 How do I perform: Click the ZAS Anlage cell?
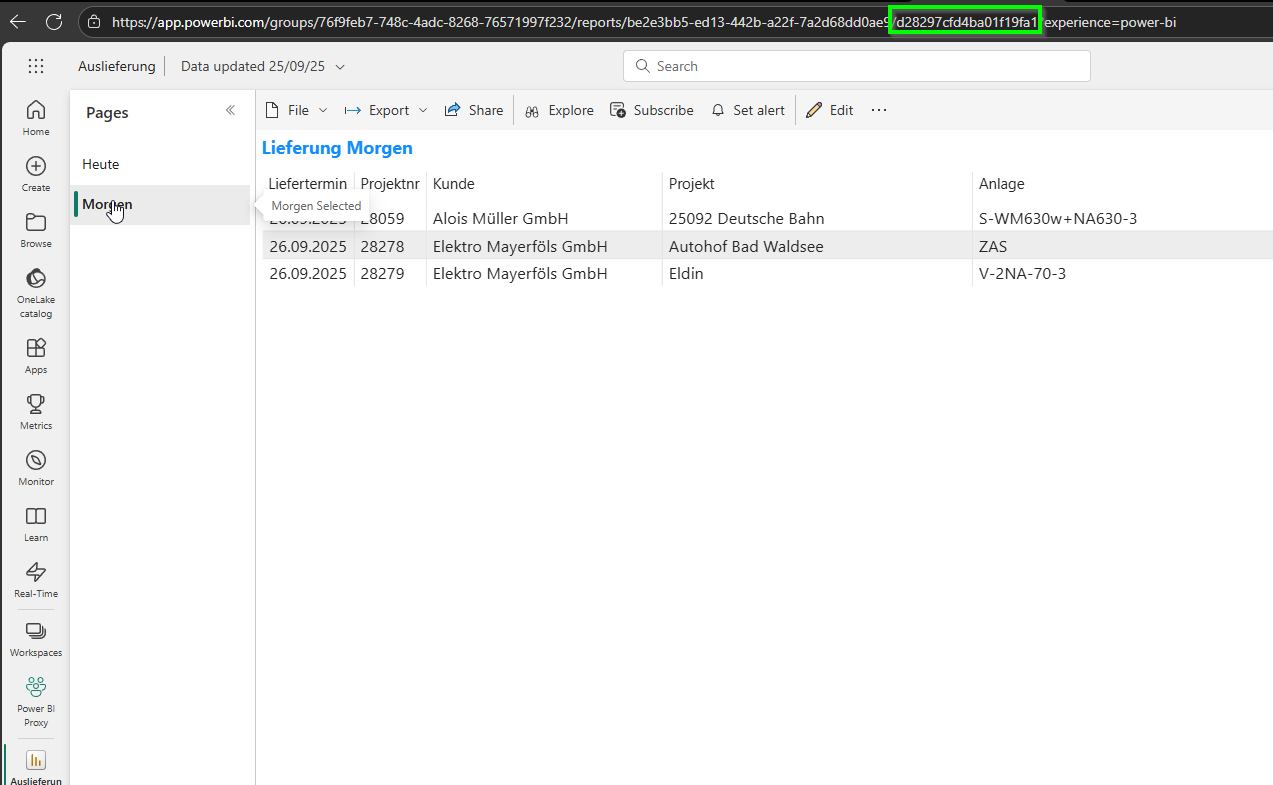point(993,246)
